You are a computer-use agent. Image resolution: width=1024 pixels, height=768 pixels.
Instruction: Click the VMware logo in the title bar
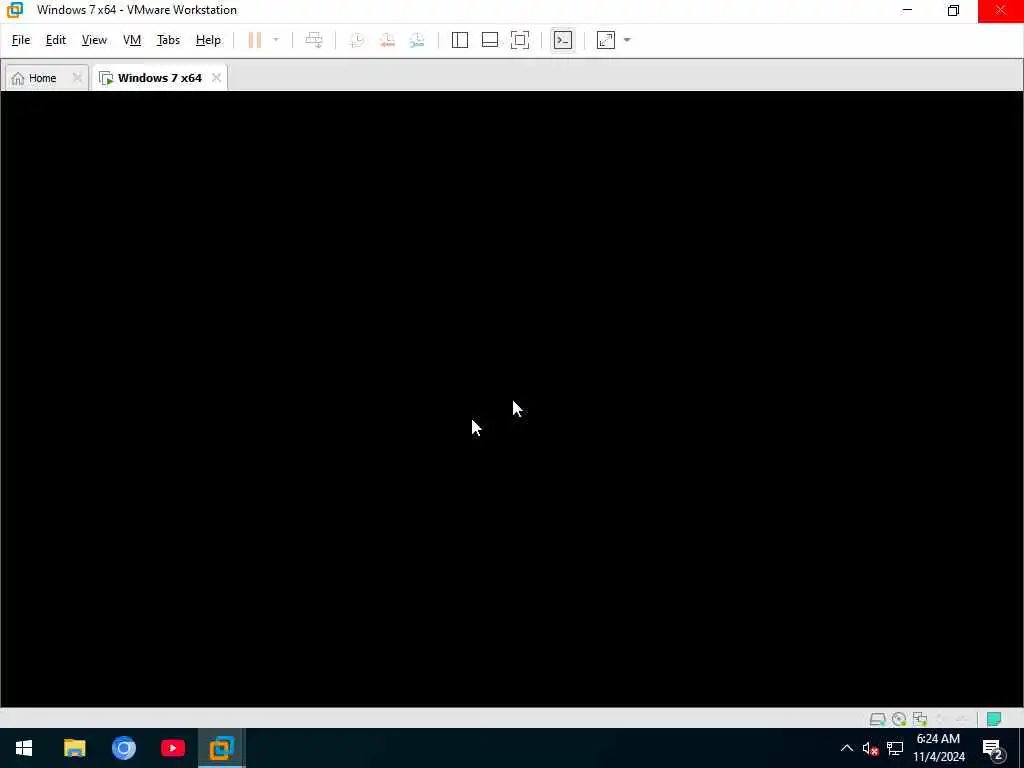point(14,10)
